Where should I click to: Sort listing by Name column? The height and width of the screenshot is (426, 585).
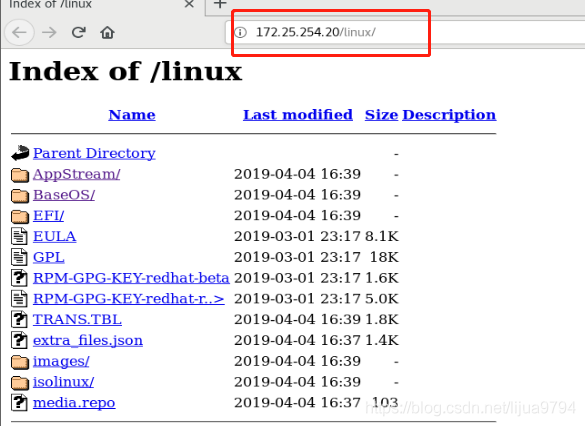132,115
